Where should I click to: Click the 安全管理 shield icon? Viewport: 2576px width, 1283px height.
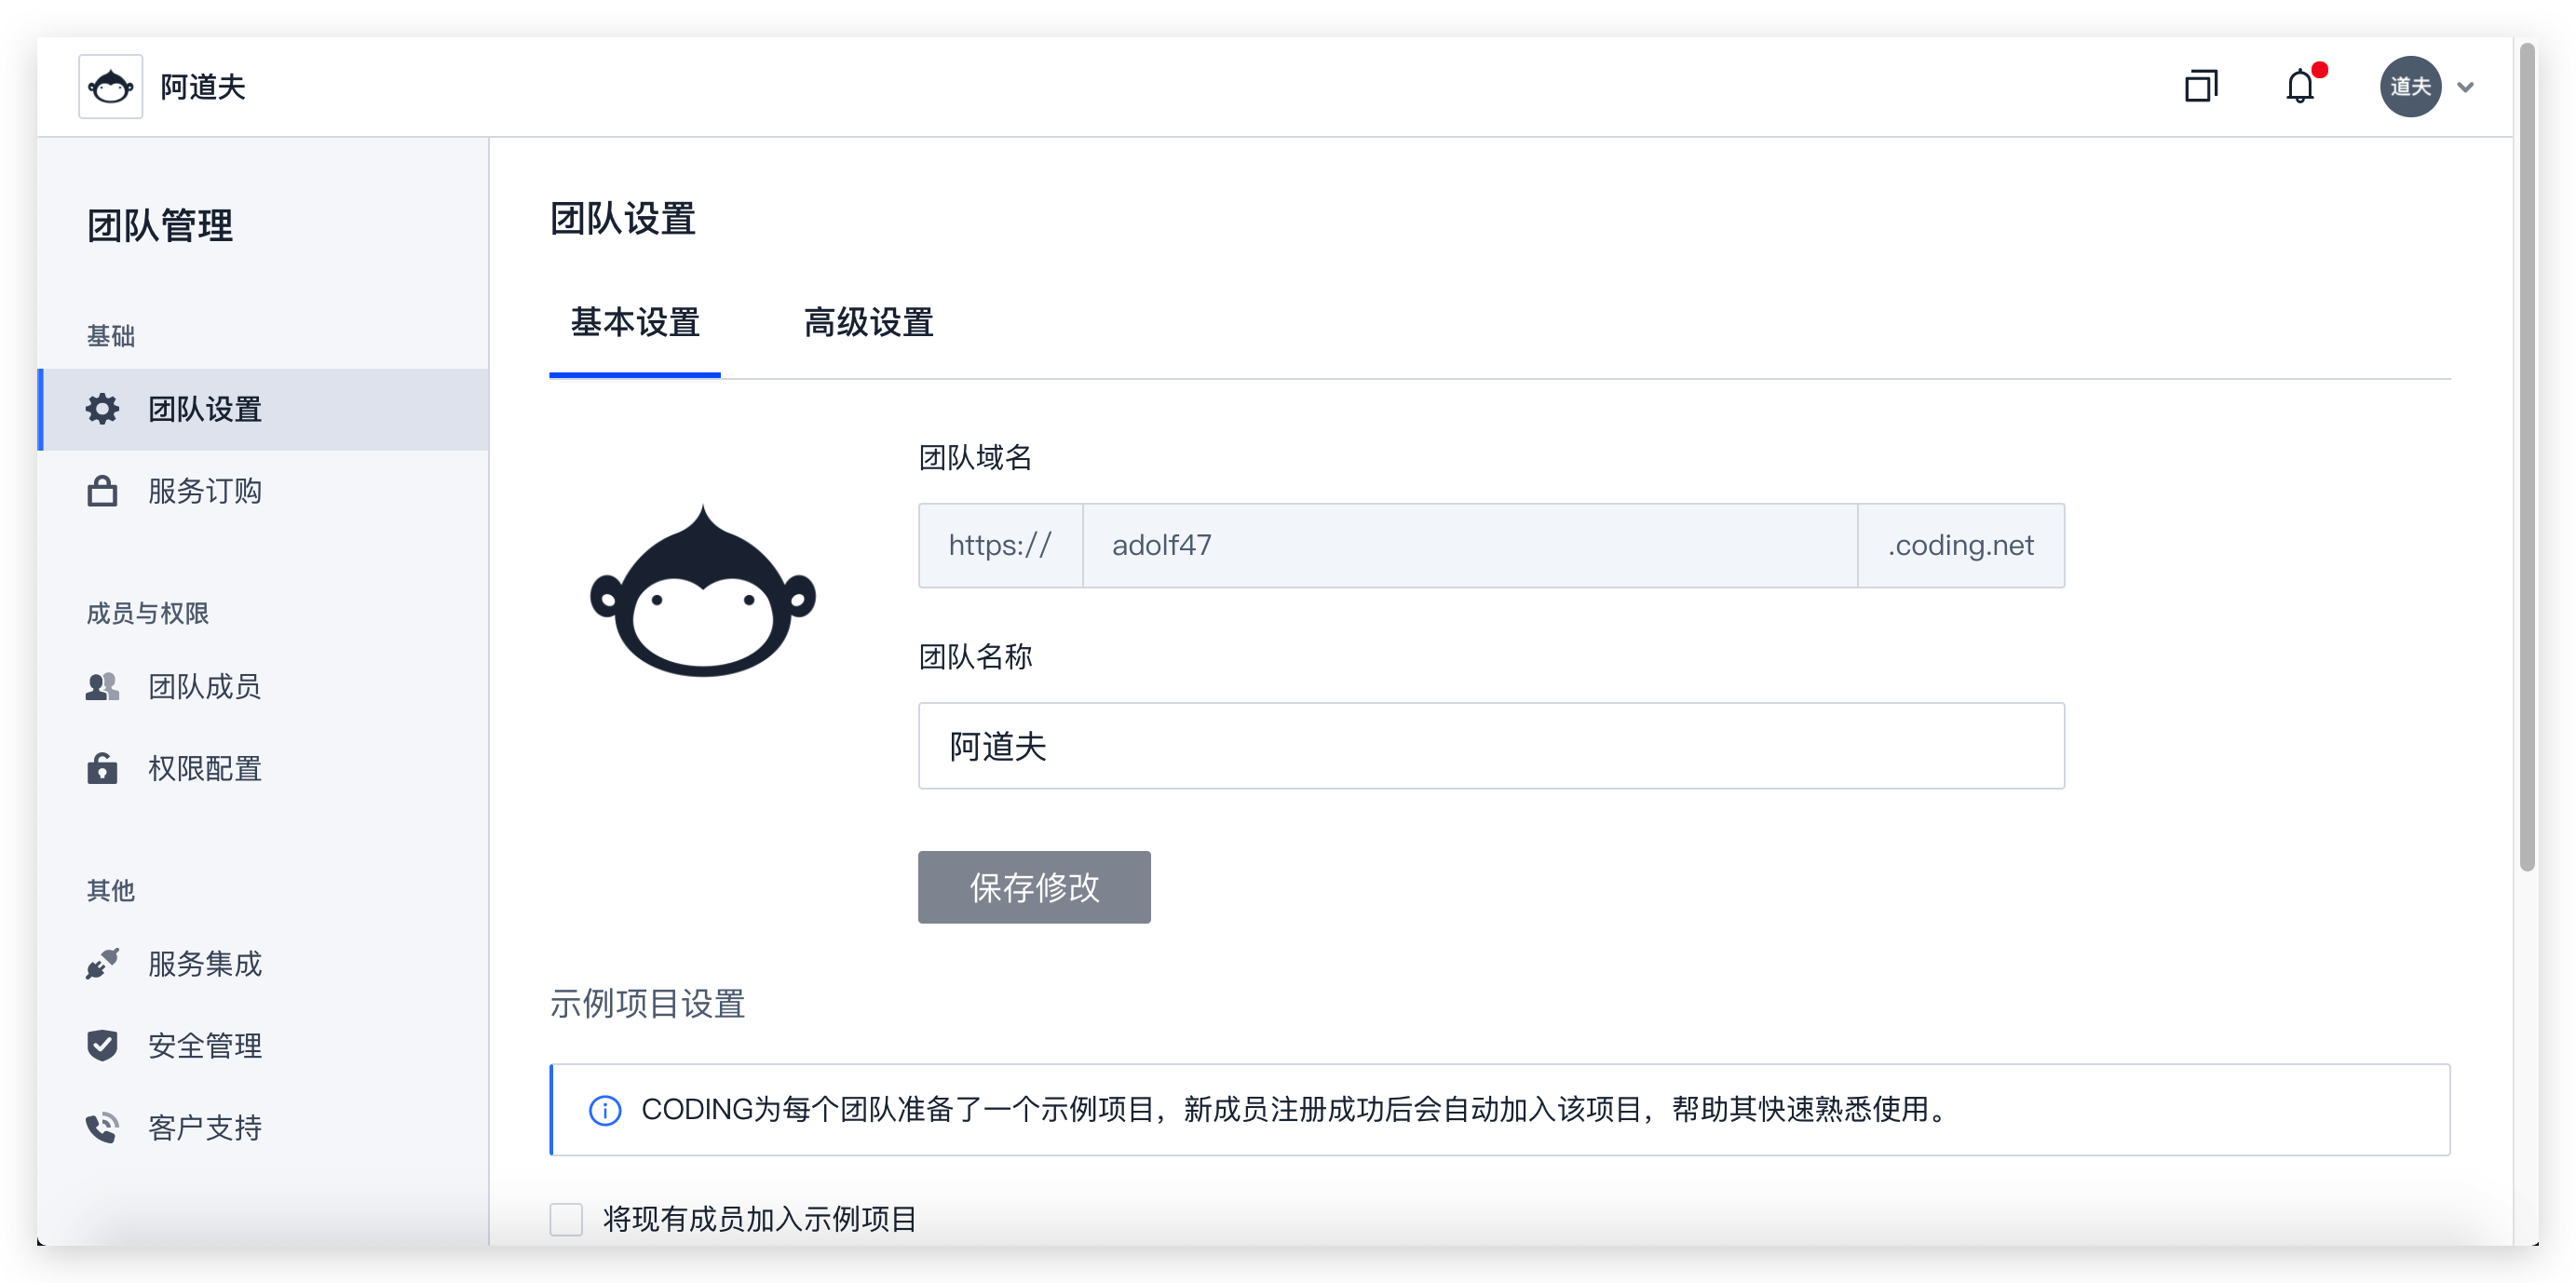(x=102, y=1045)
